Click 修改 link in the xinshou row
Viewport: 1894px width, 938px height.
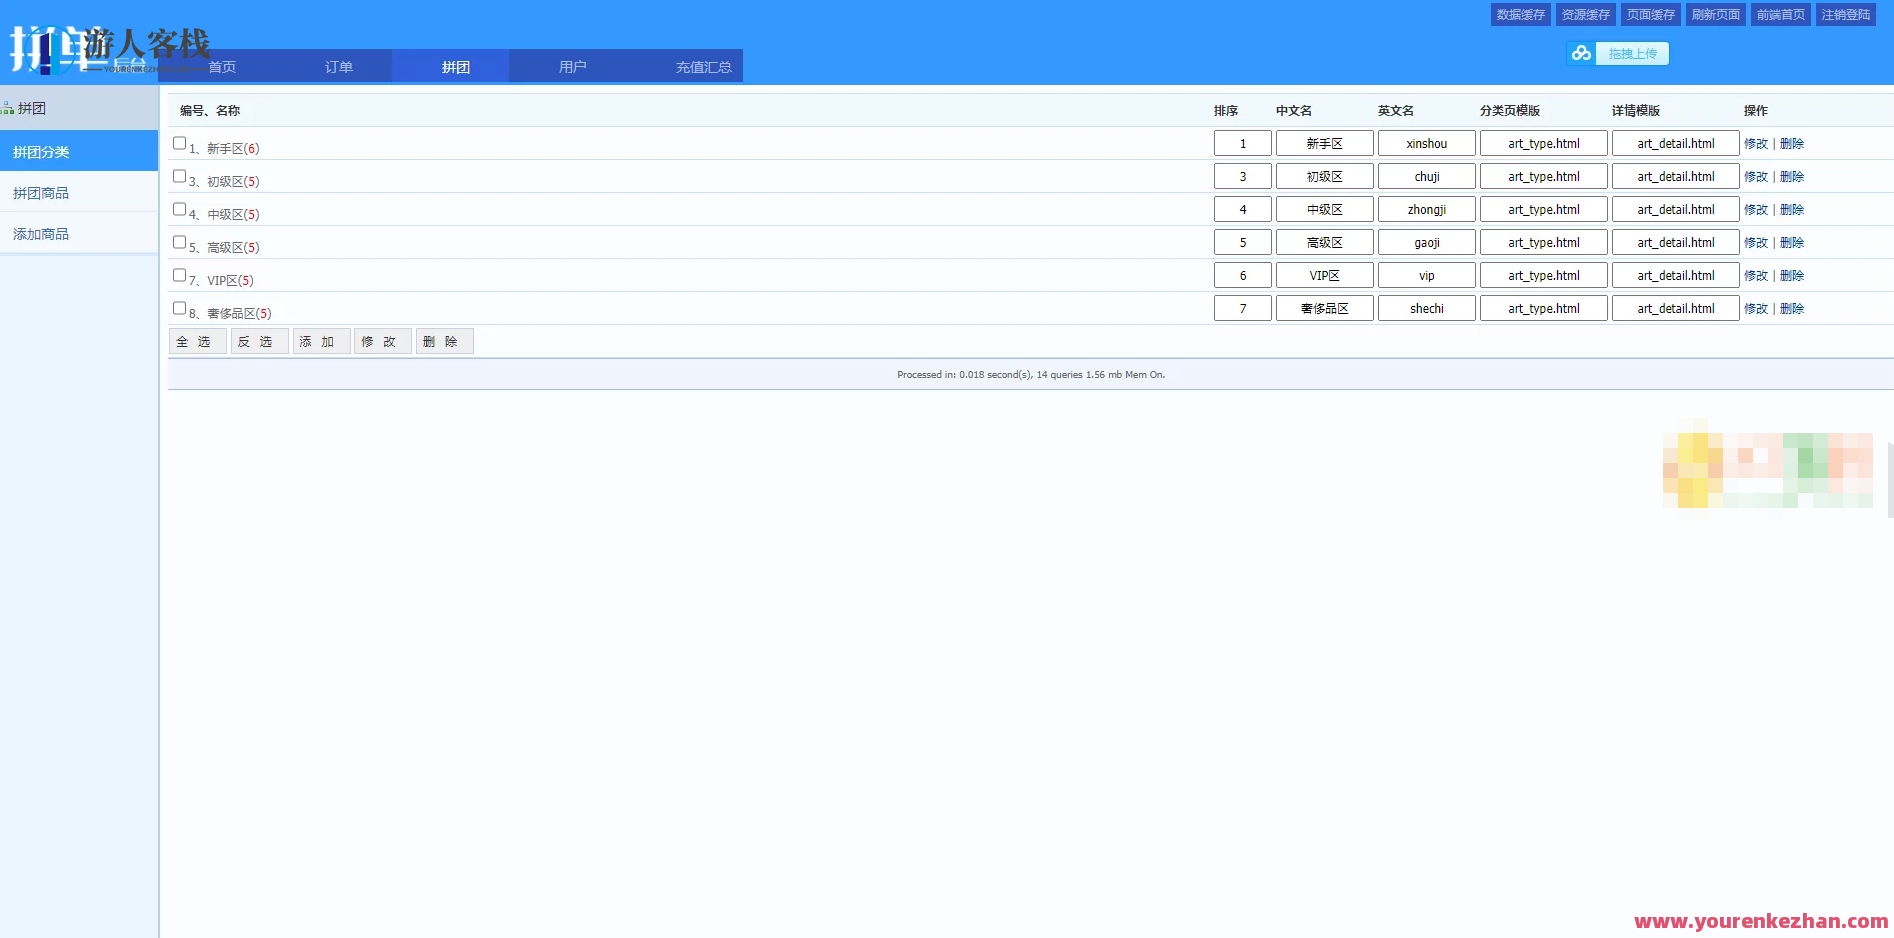(x=1756, y=143)
